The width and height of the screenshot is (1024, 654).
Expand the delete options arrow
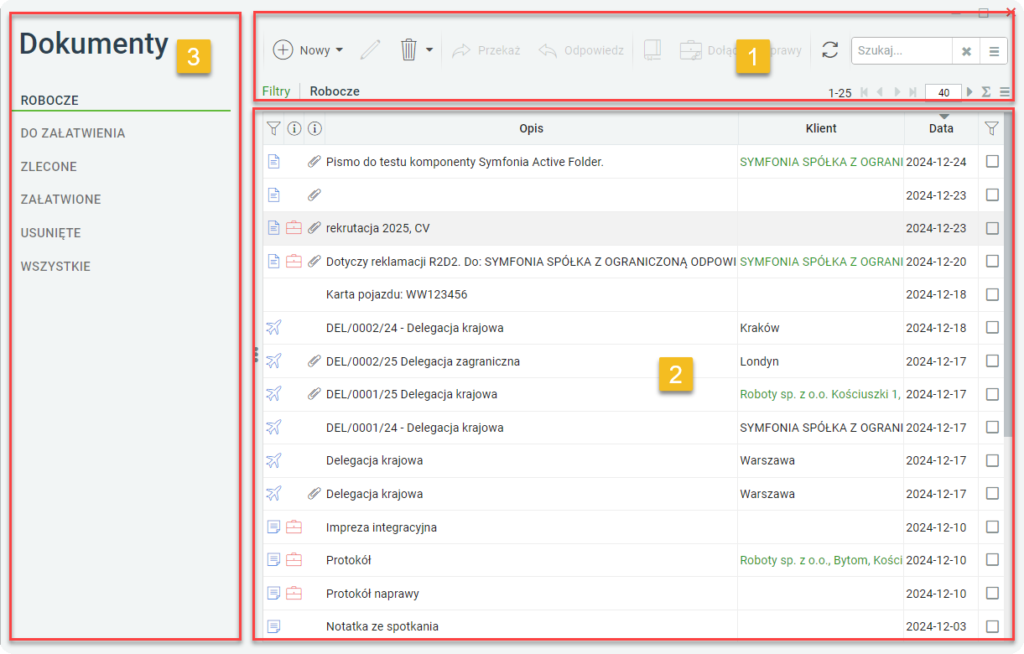point(429,50)
